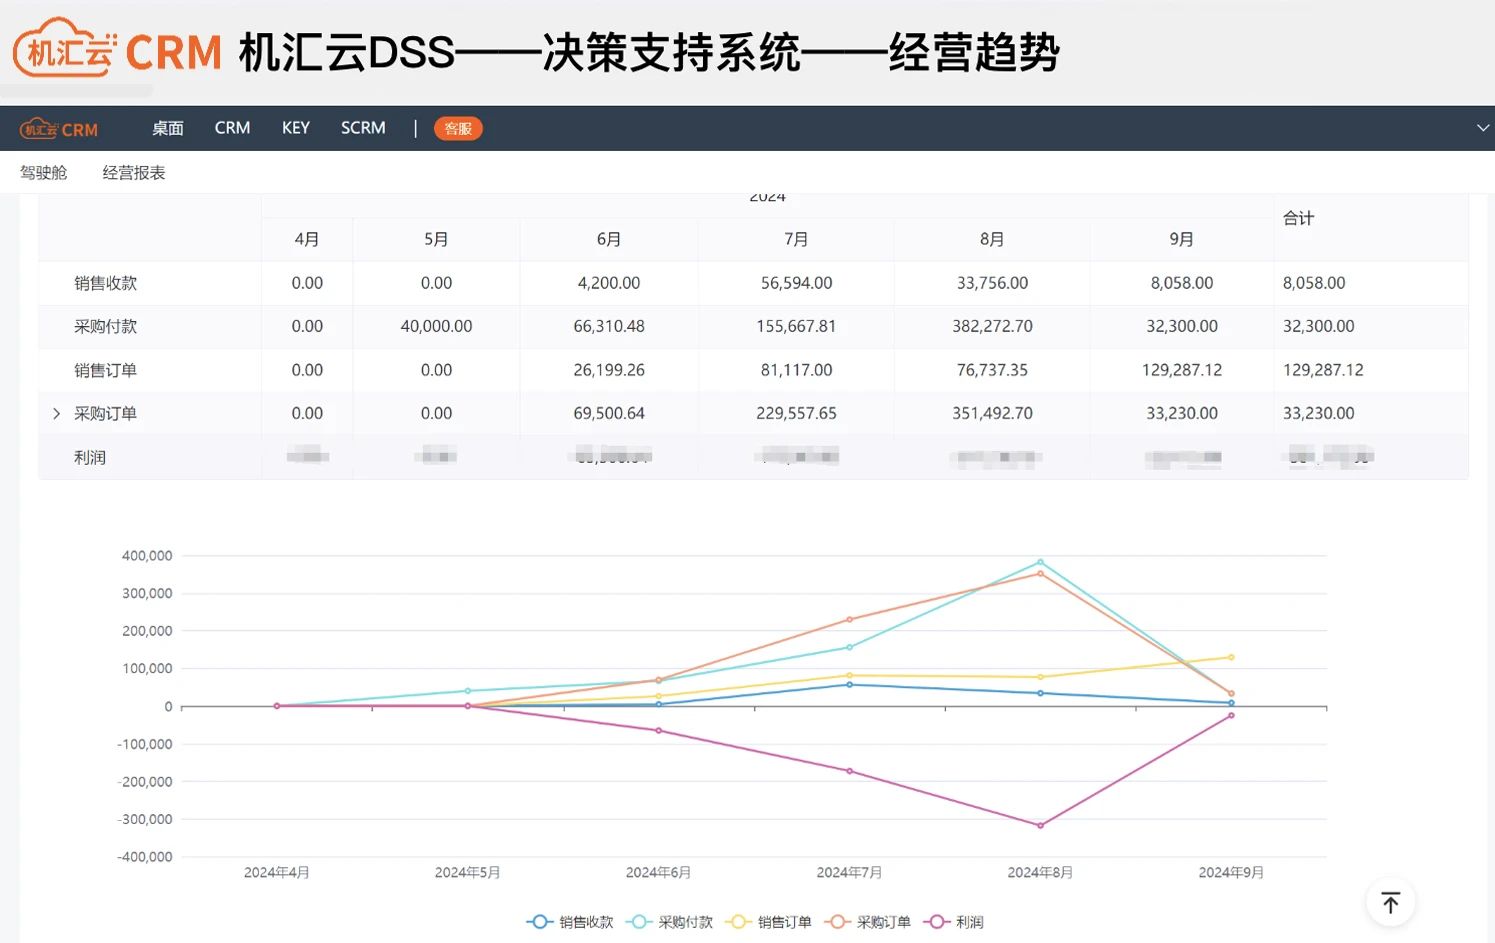Click cell value 382,272.70

point(992,326)
